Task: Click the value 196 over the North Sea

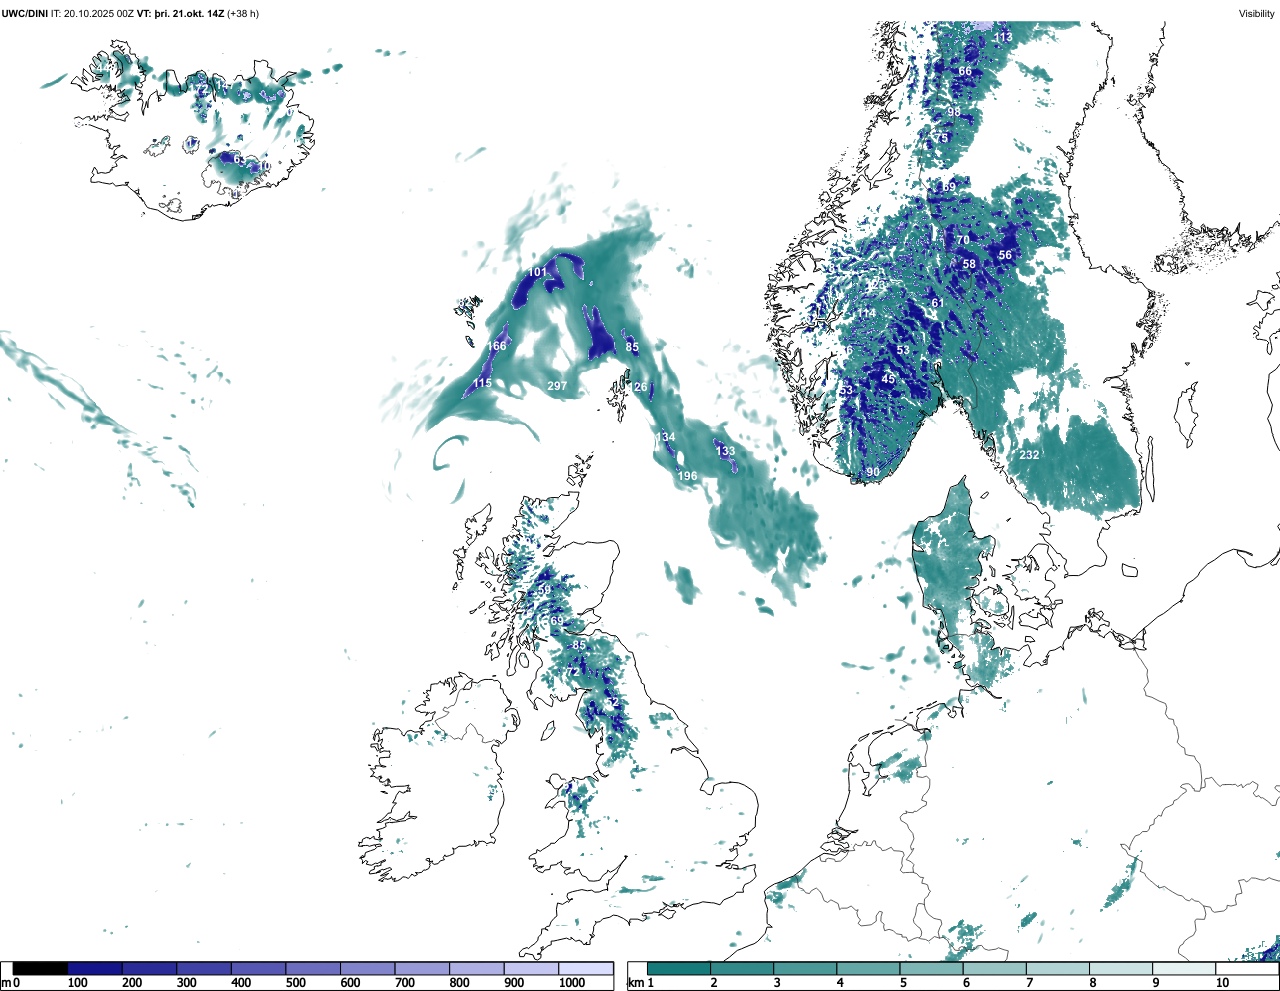Action: [x=687, y=476]
